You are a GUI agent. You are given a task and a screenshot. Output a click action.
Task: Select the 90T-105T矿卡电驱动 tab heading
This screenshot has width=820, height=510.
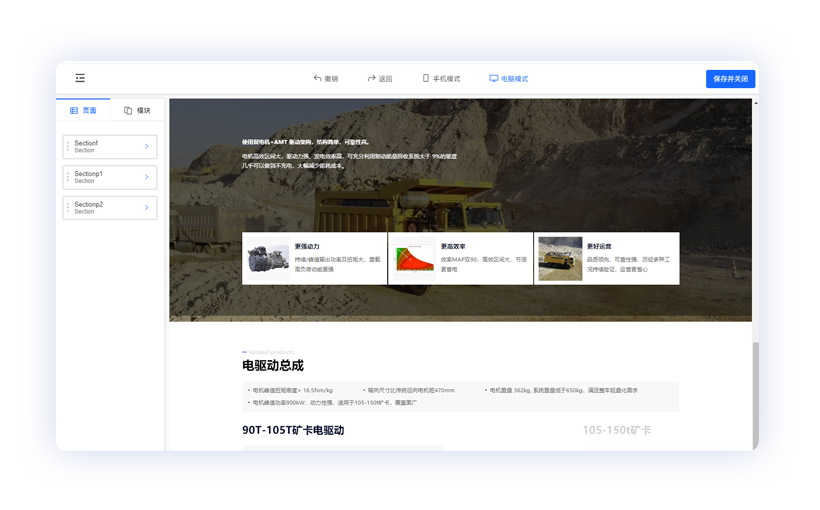coord(293,430)
